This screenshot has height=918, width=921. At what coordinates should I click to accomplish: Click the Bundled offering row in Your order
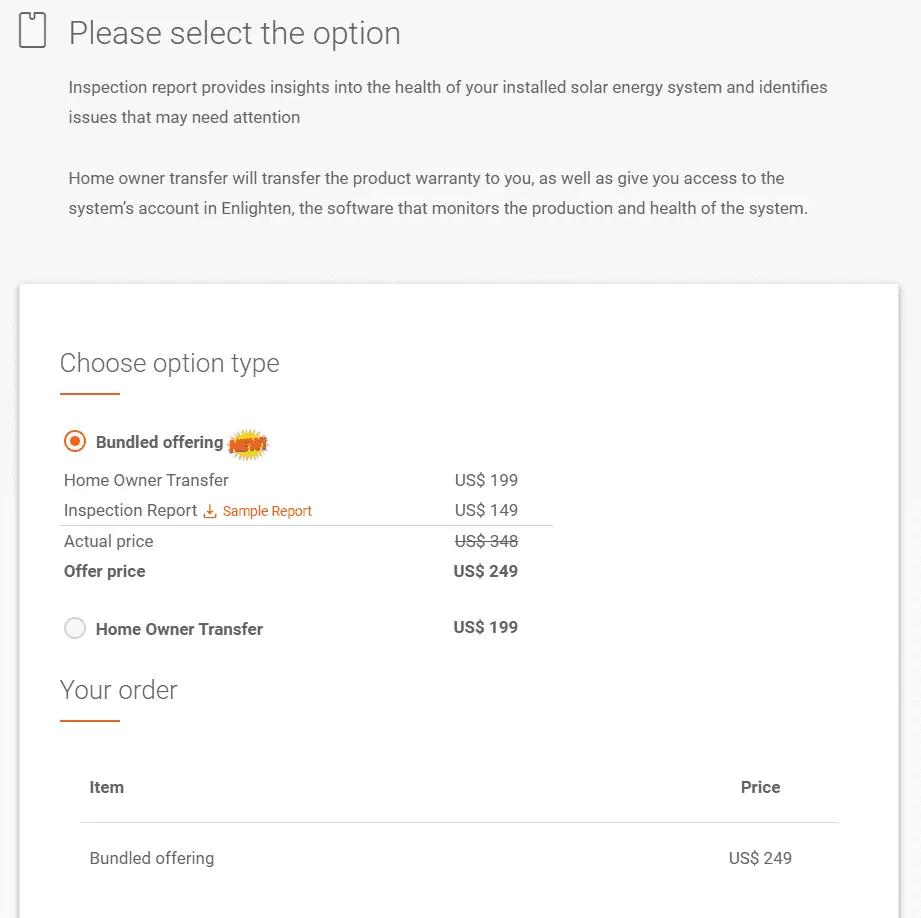point(152,858)
